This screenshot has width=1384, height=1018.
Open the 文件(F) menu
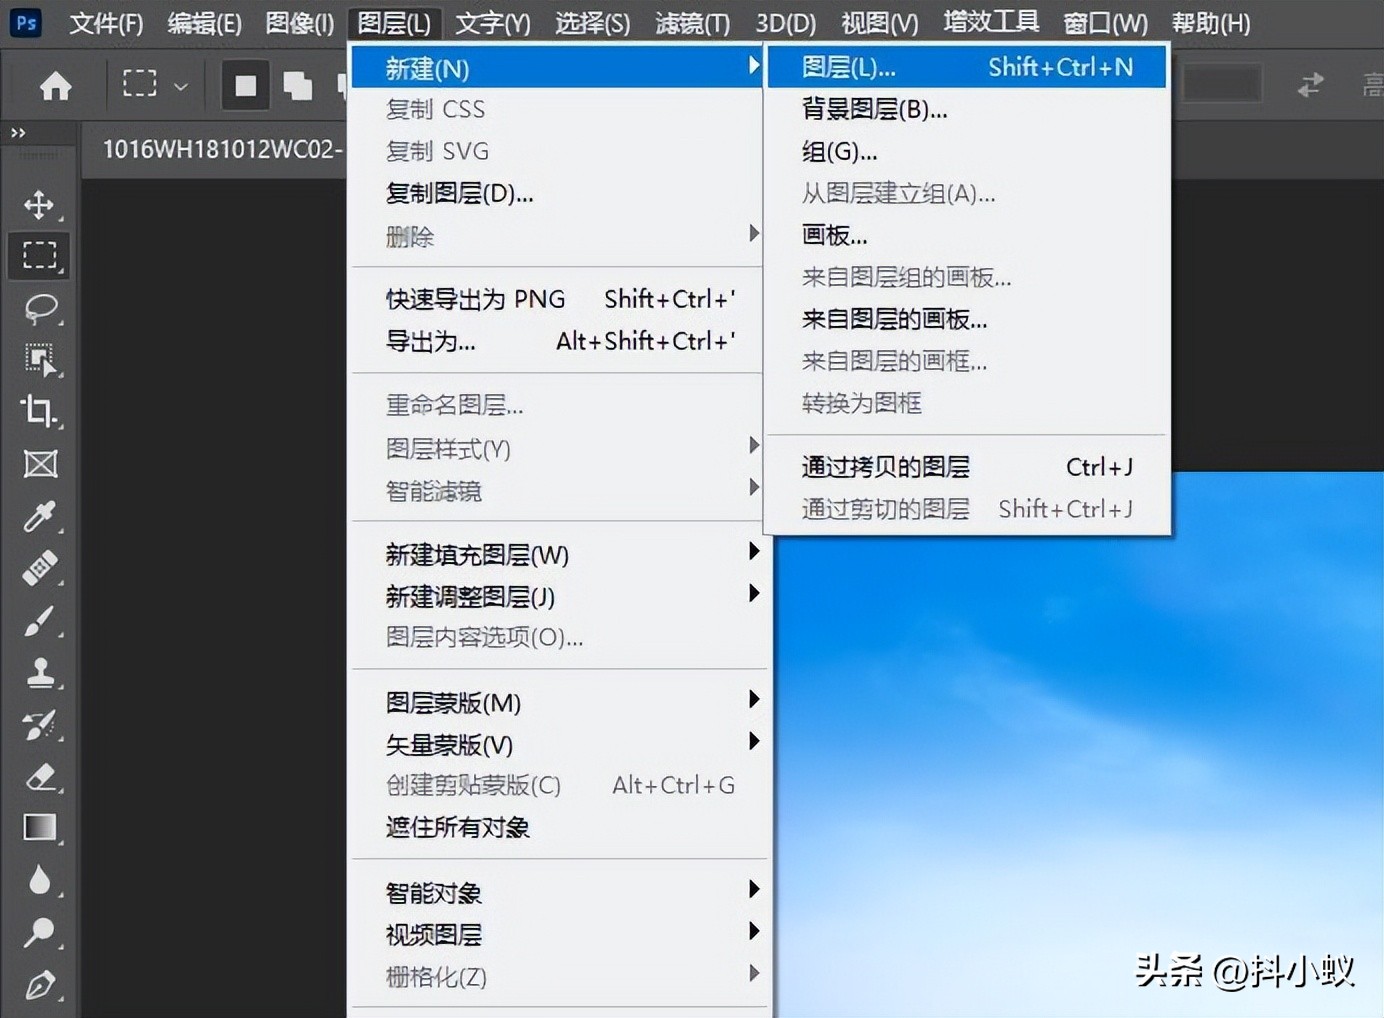point(106,23)
